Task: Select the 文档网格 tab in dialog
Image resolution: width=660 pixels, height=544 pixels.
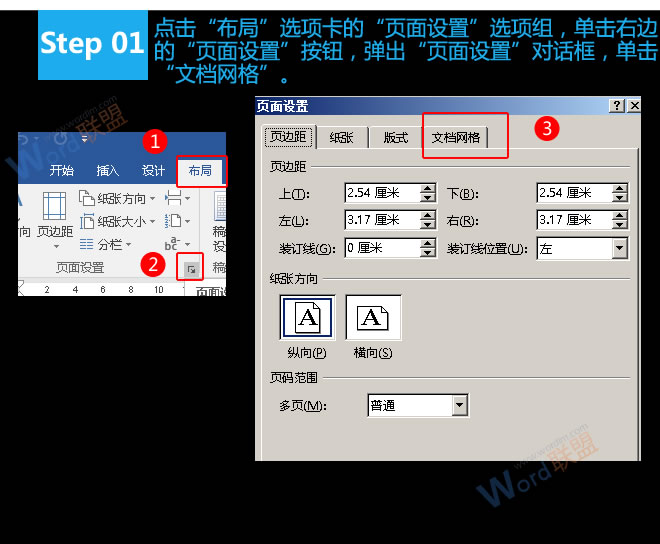Action: pyautogui.click(x=455, y=137)
